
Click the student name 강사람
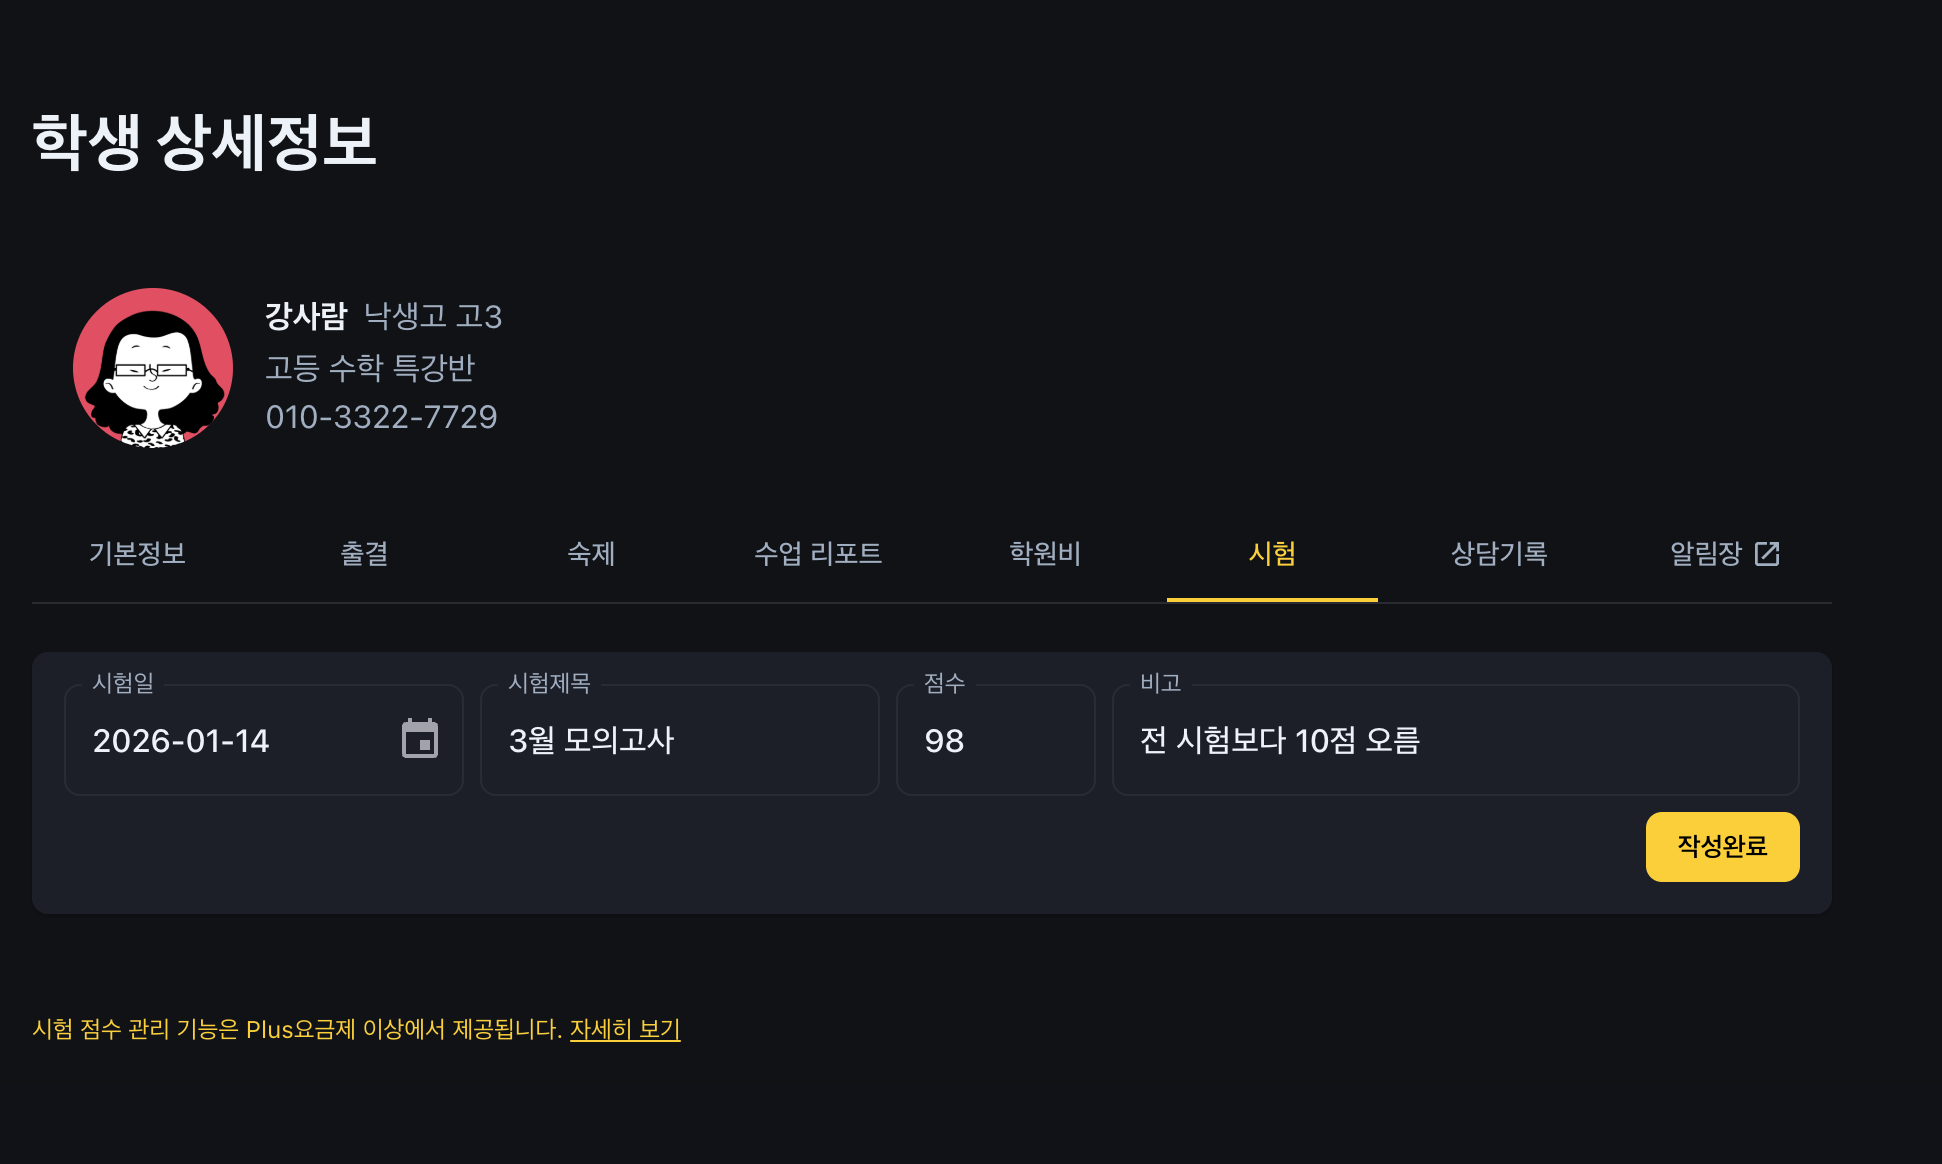[306, 316]
